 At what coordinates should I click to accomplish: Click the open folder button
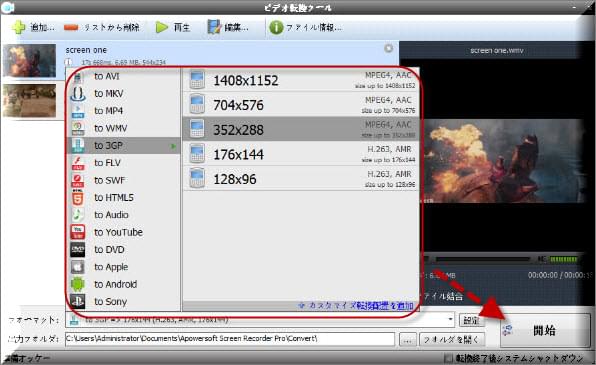[x=452, y=339]
